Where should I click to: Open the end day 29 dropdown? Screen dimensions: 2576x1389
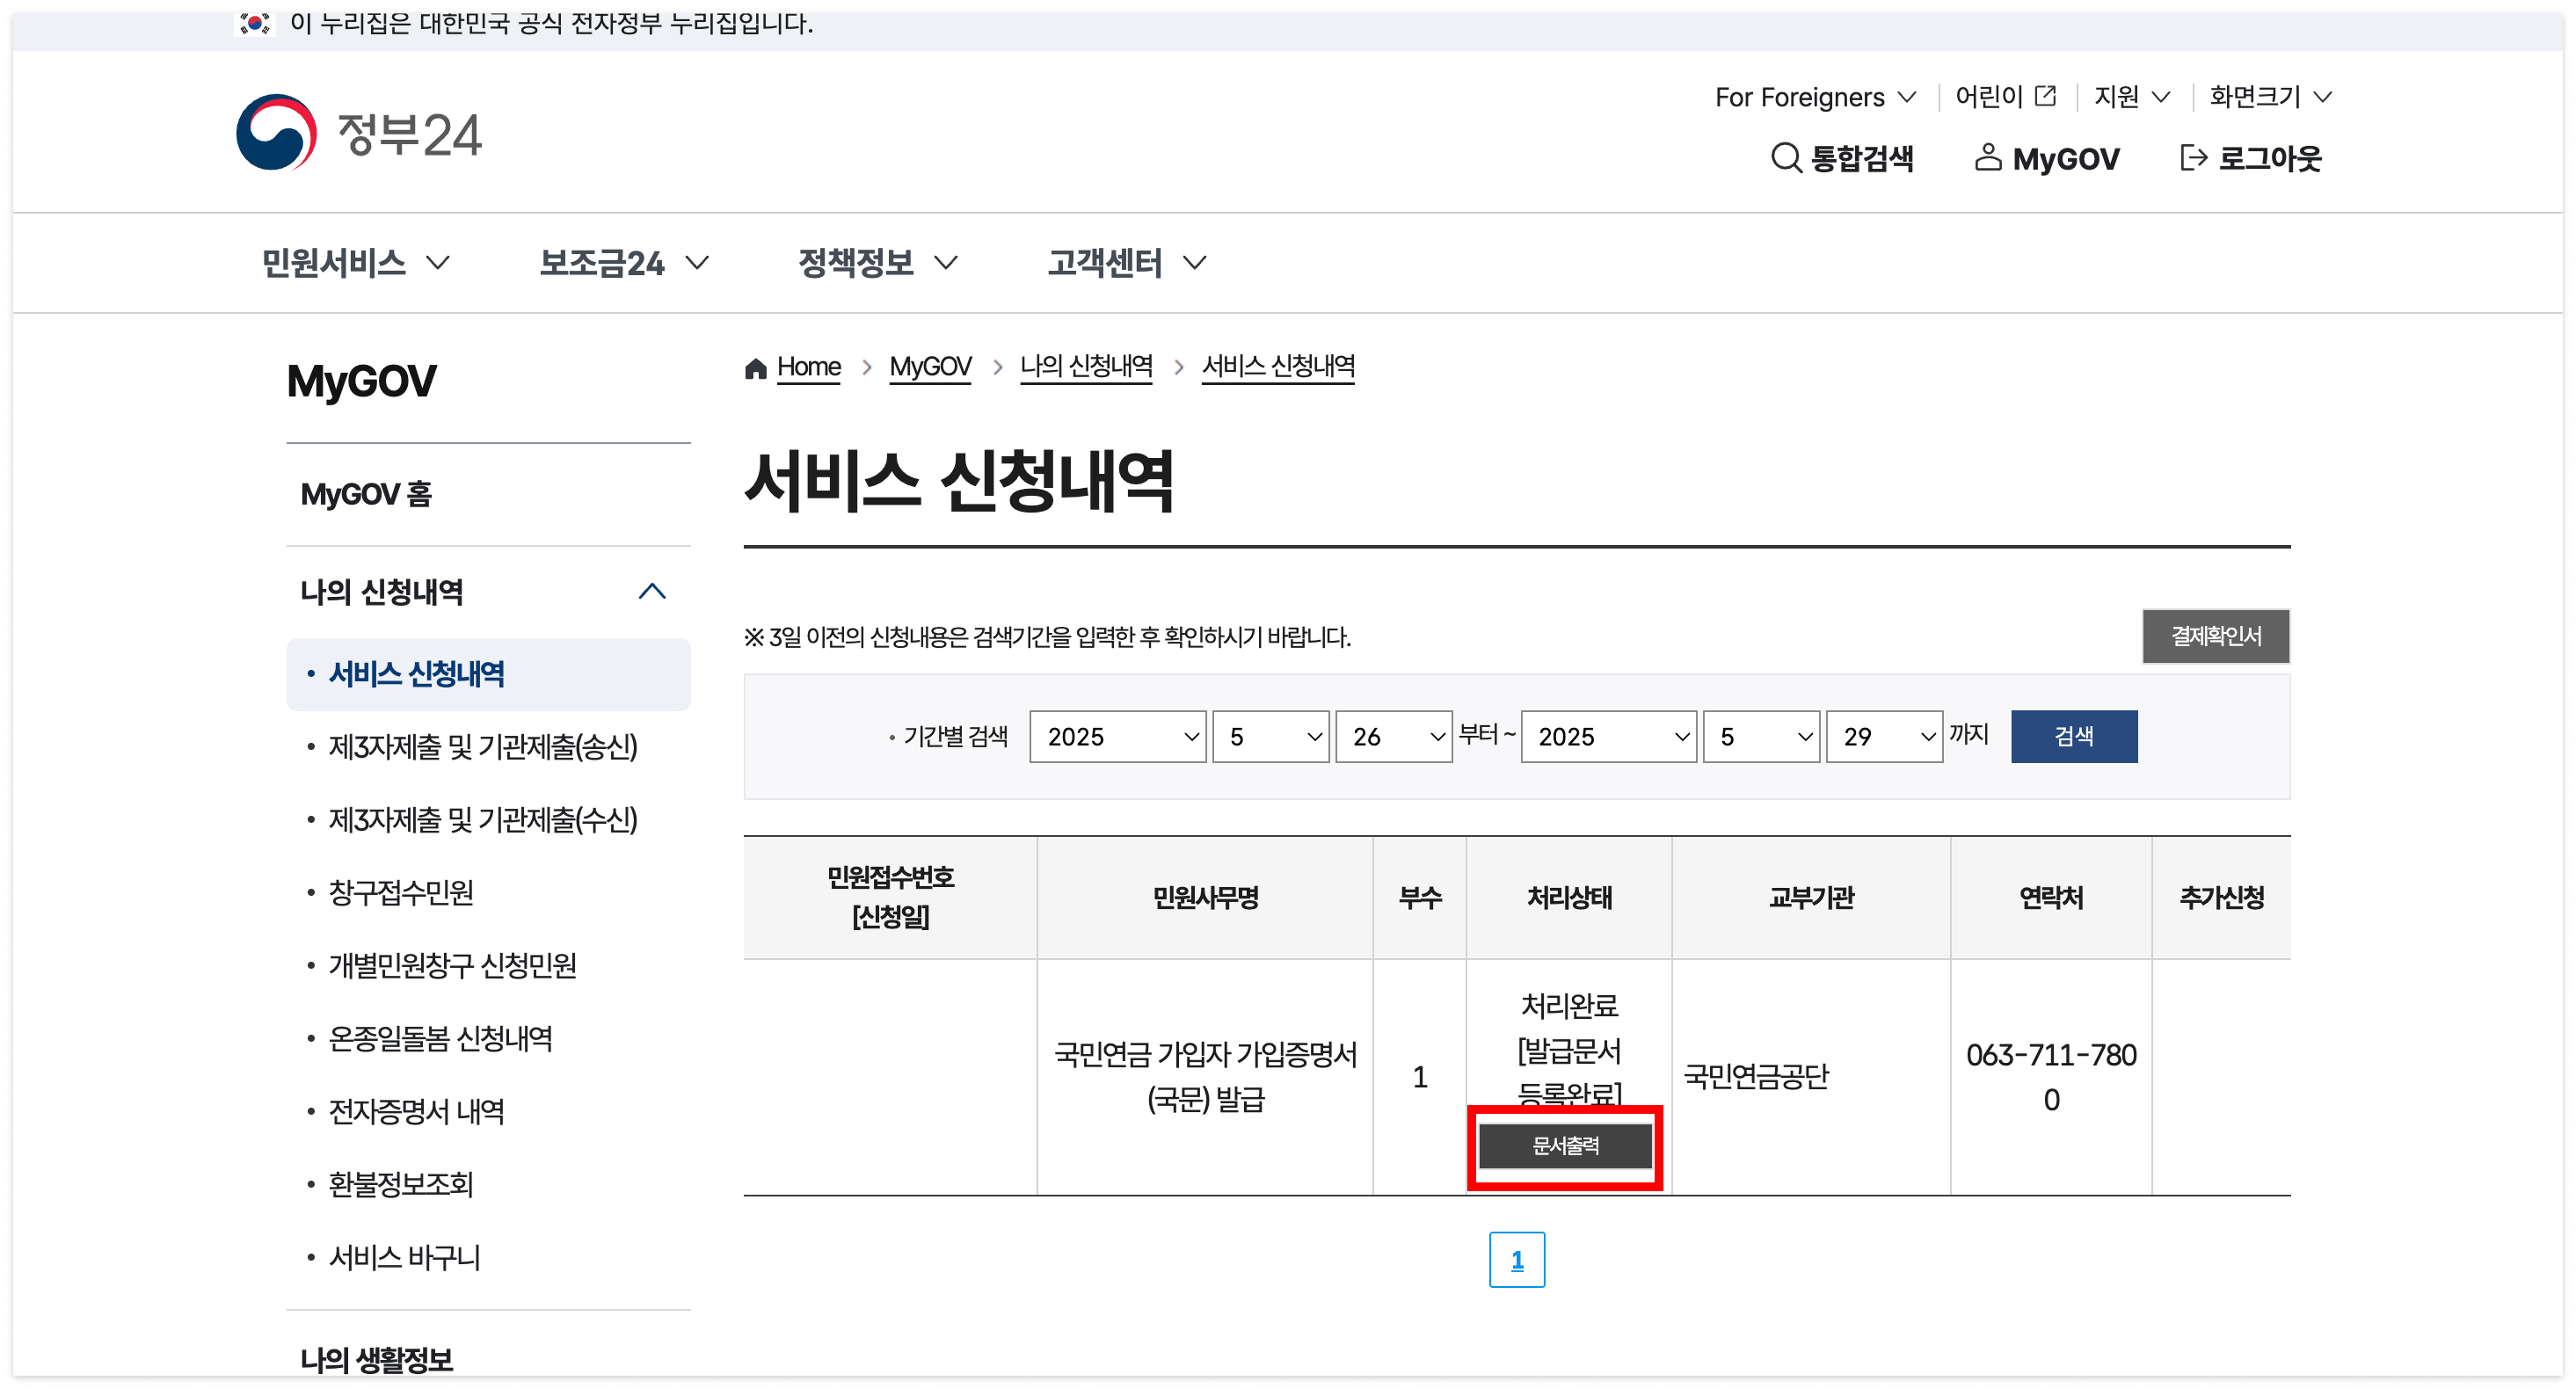tap(1884, 736)
